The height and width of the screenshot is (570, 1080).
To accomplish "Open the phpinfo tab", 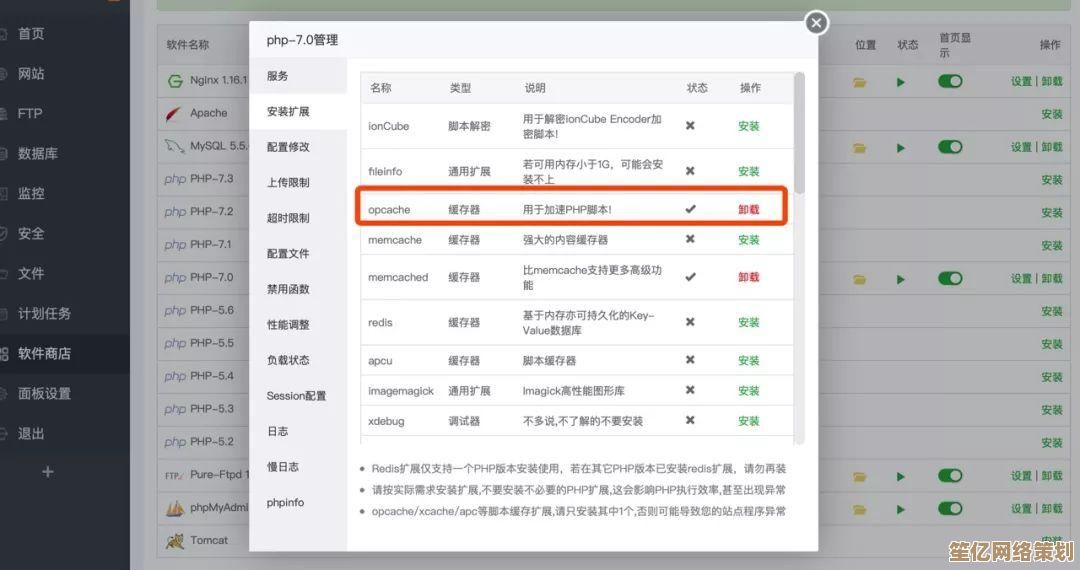I will 285,503.
